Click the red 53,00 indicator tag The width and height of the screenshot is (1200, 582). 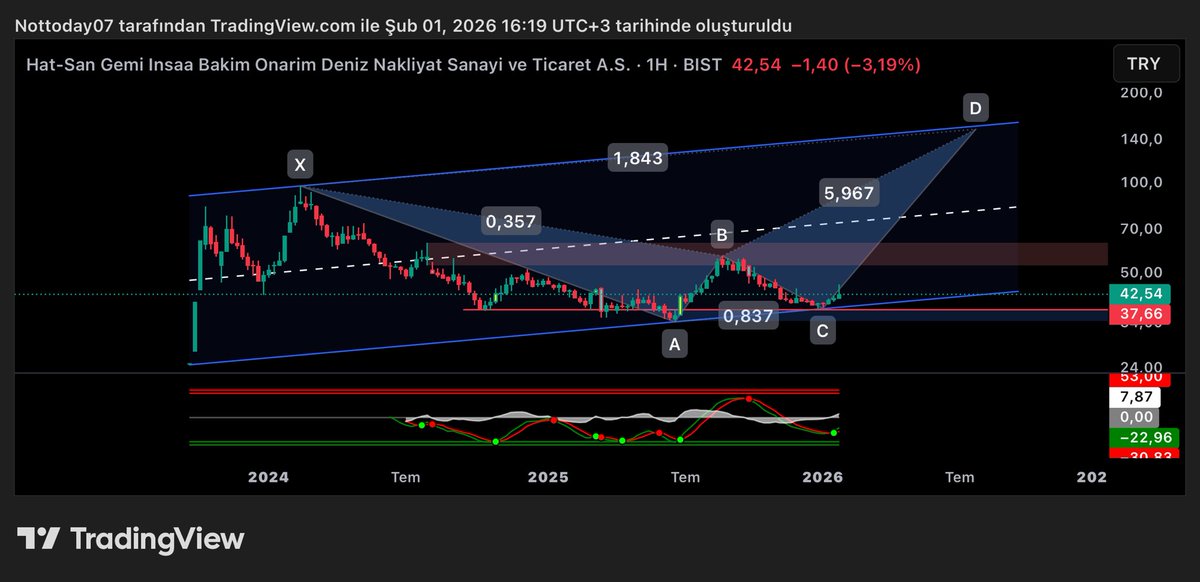pos(1141,378)
